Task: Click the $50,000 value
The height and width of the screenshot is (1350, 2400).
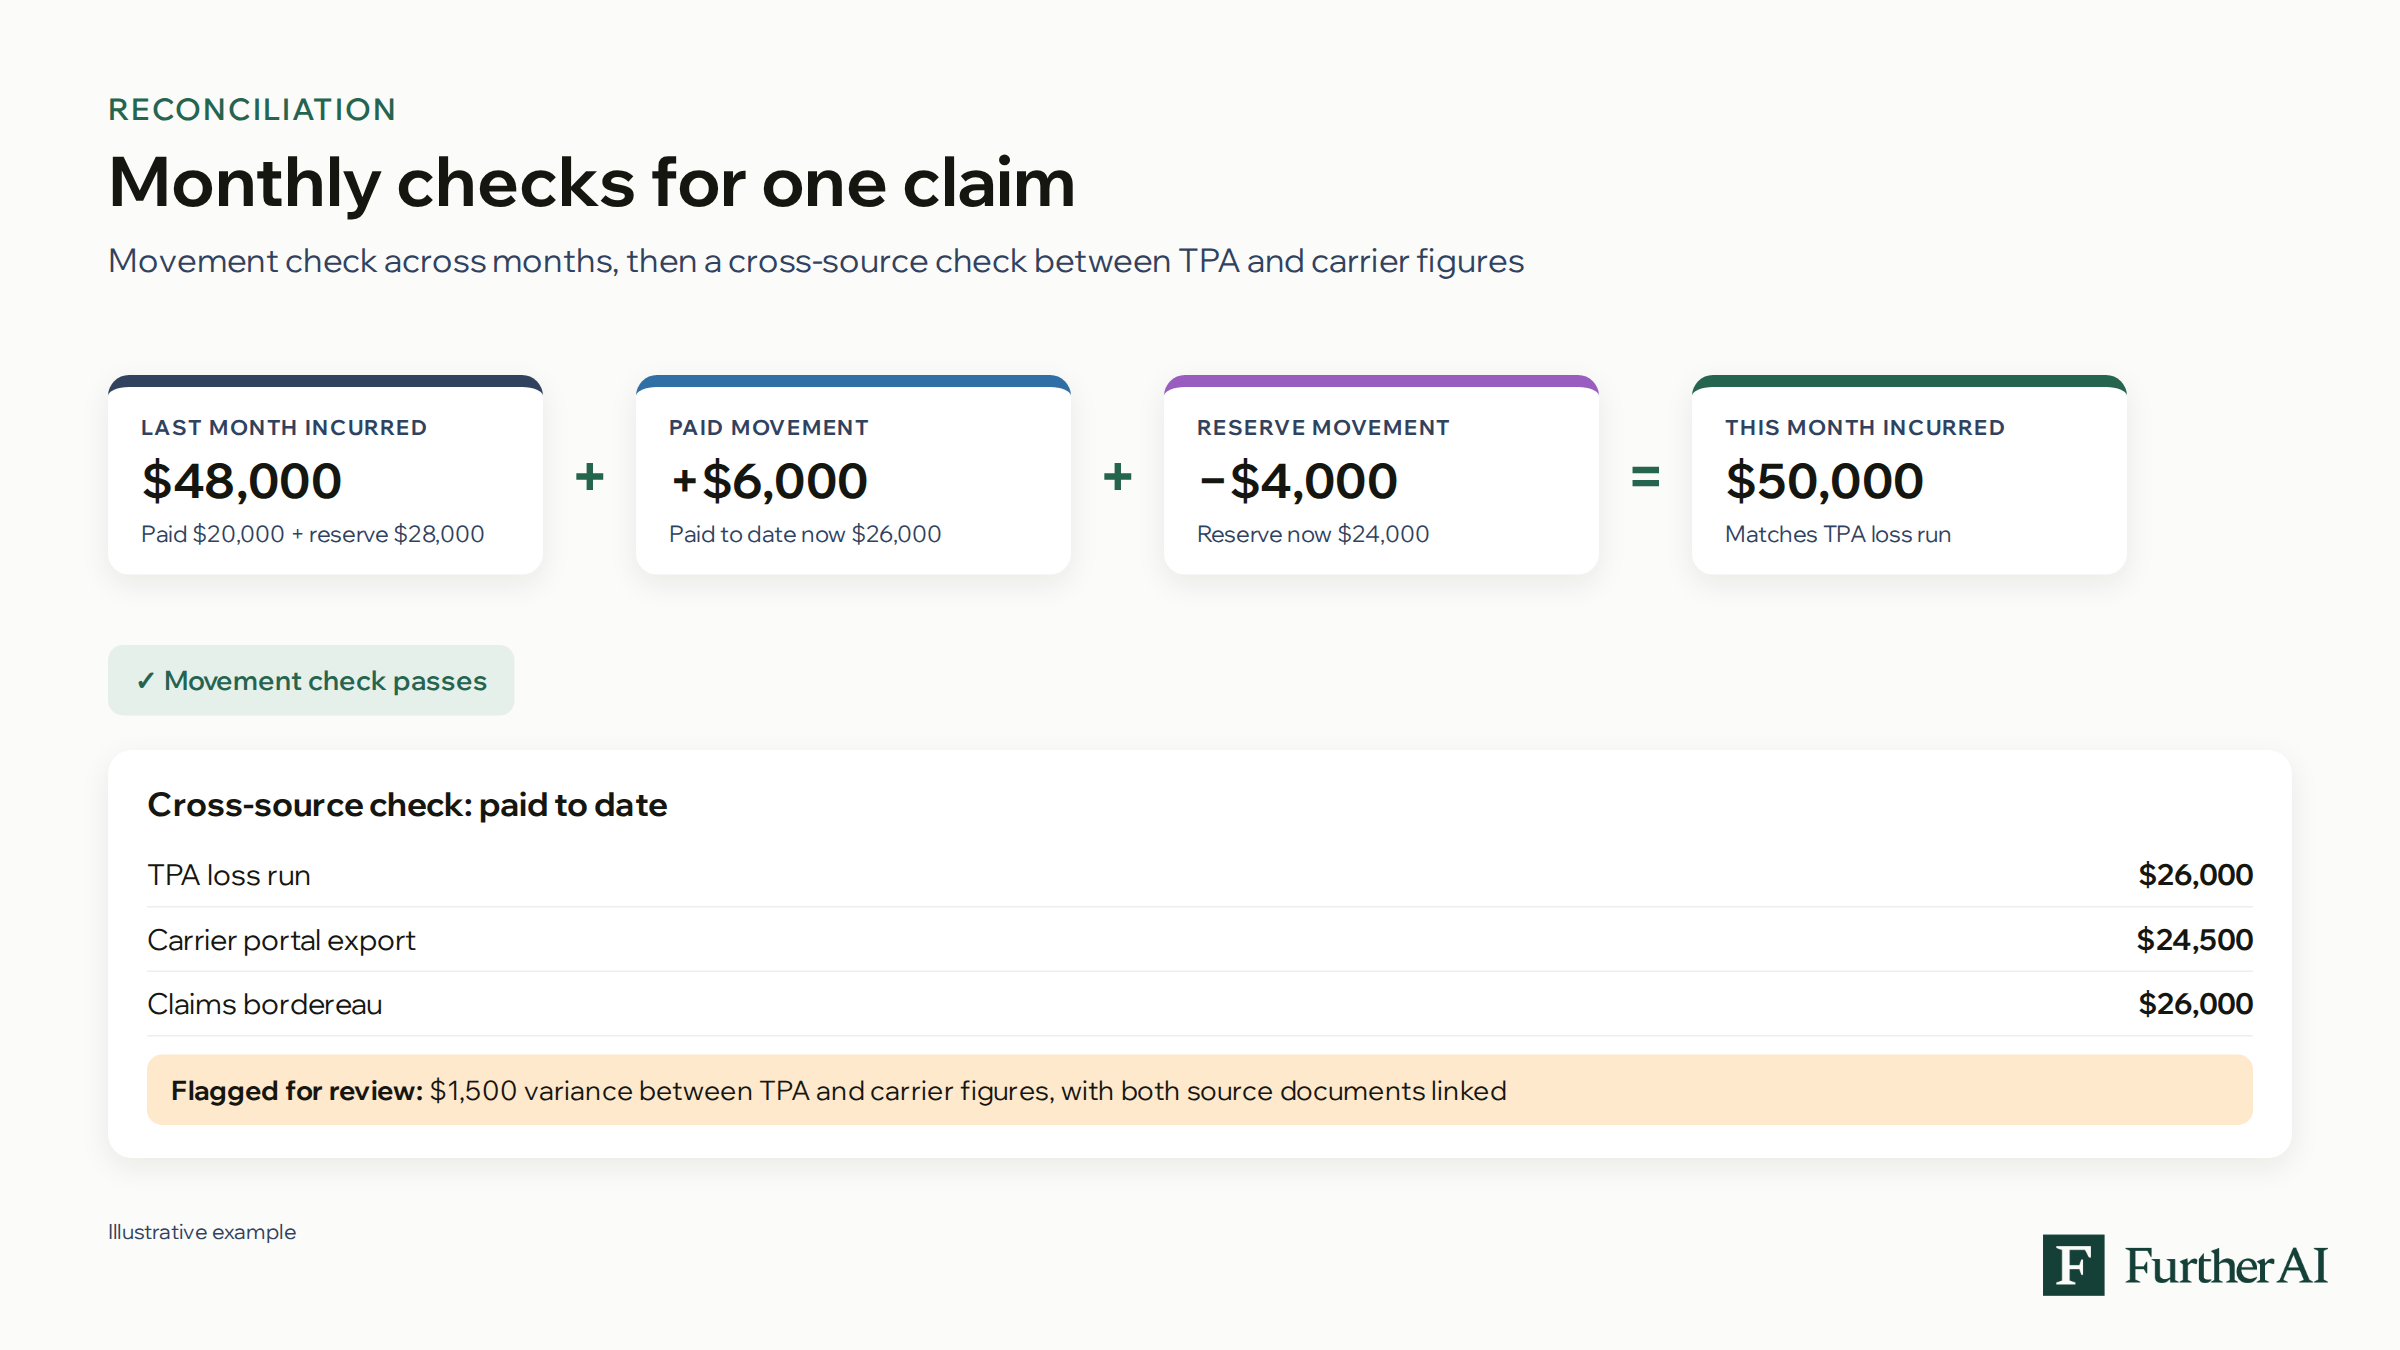Action: pyautogui.click(x=1825, y=481)
